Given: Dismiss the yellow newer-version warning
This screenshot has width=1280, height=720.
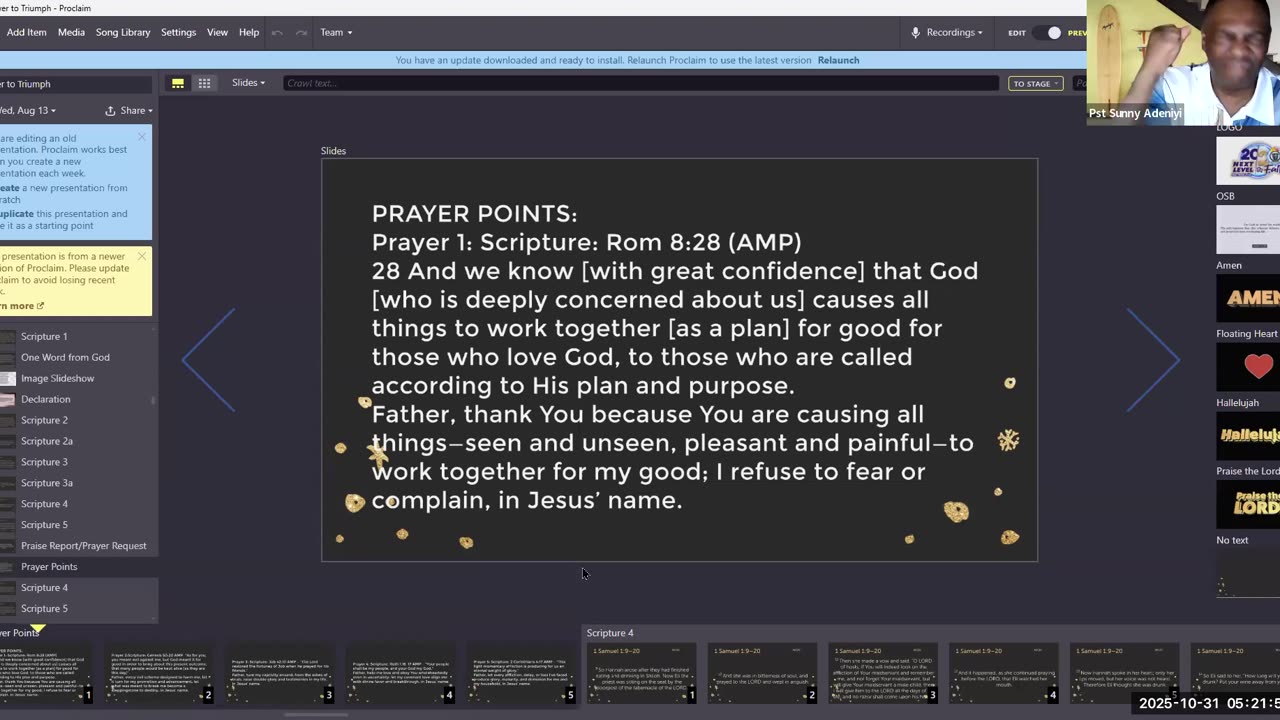Looking at the screenshot, I should (x=142, y=256).
